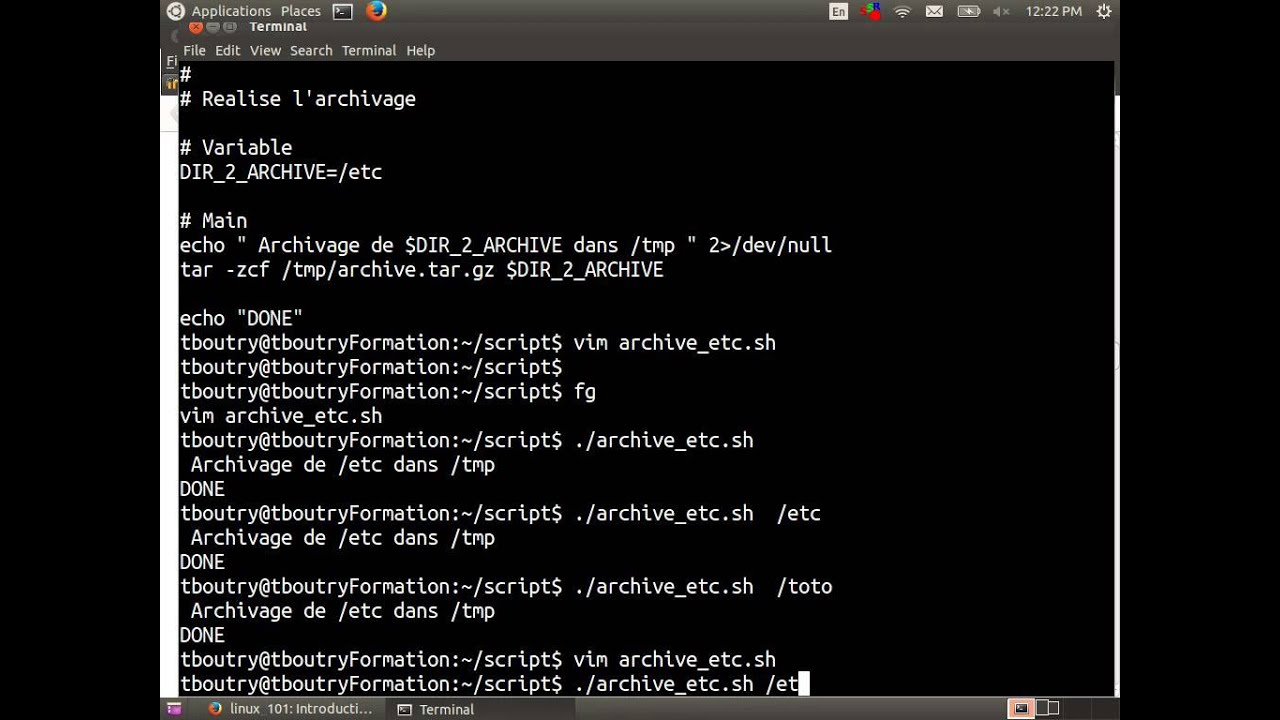Open the En keyboard layout indicator

click(x=838, y=11)
